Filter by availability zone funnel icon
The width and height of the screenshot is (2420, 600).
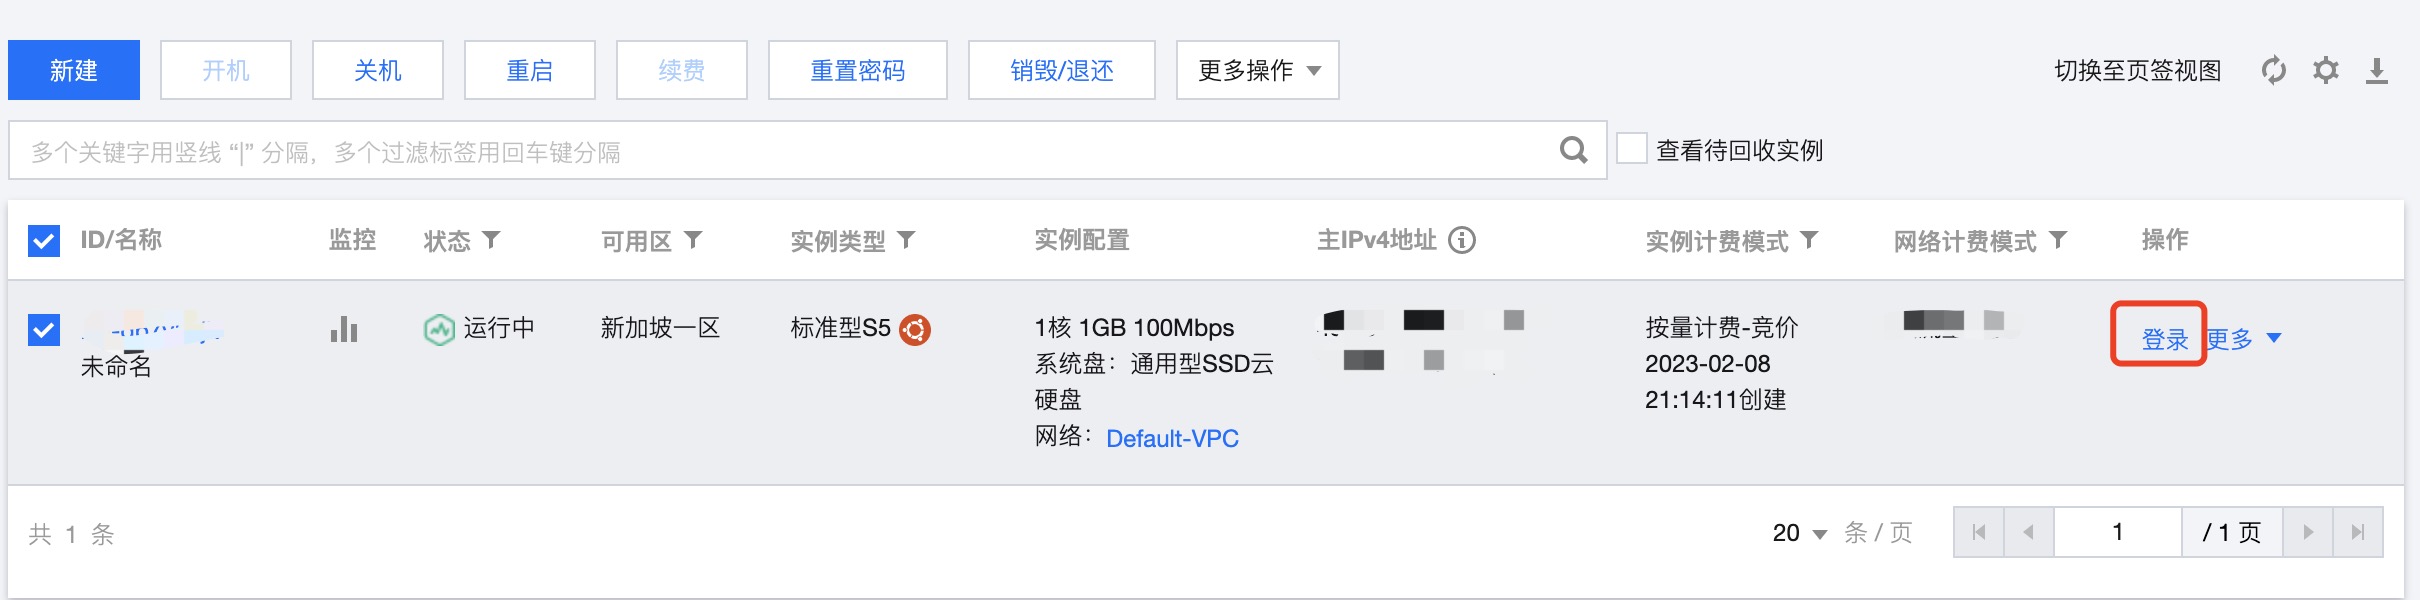(693, 240)
